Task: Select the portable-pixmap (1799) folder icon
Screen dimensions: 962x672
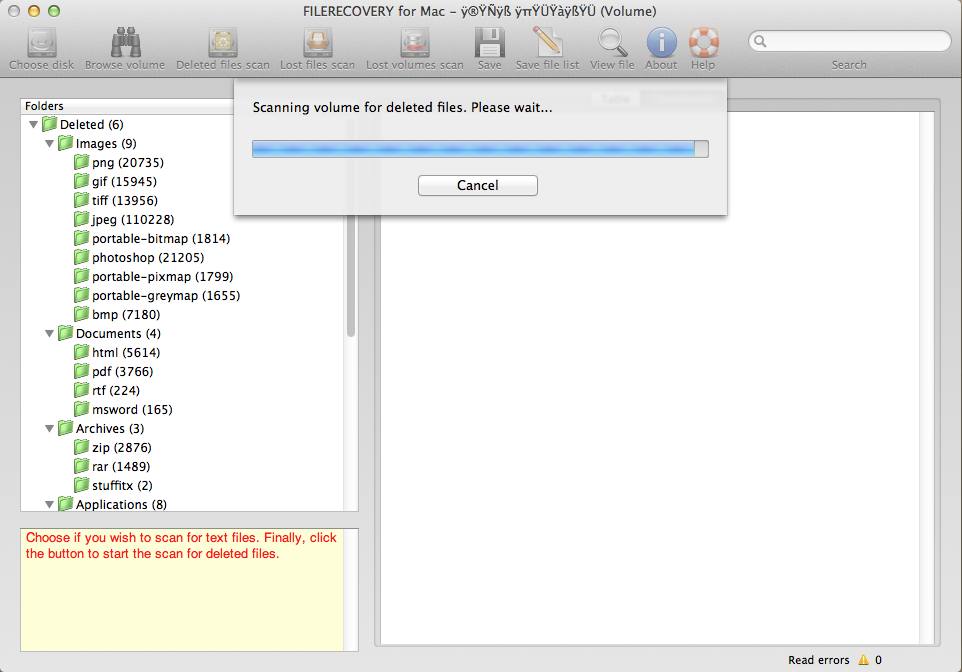Action: [82, 276]
